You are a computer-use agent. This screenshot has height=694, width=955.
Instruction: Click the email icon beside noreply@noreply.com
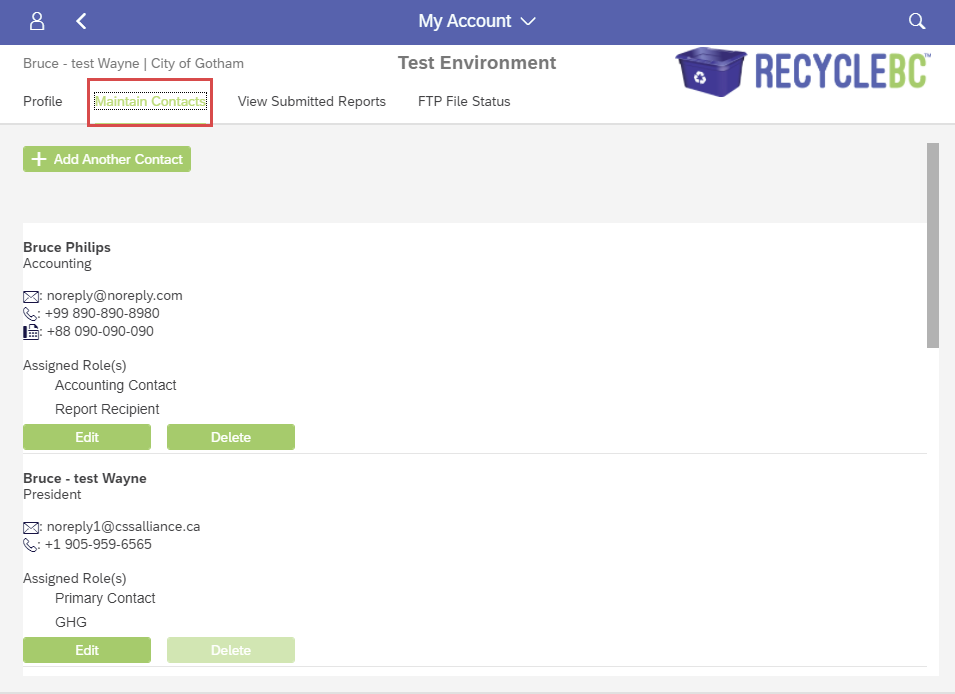click(x=30, y=297)
